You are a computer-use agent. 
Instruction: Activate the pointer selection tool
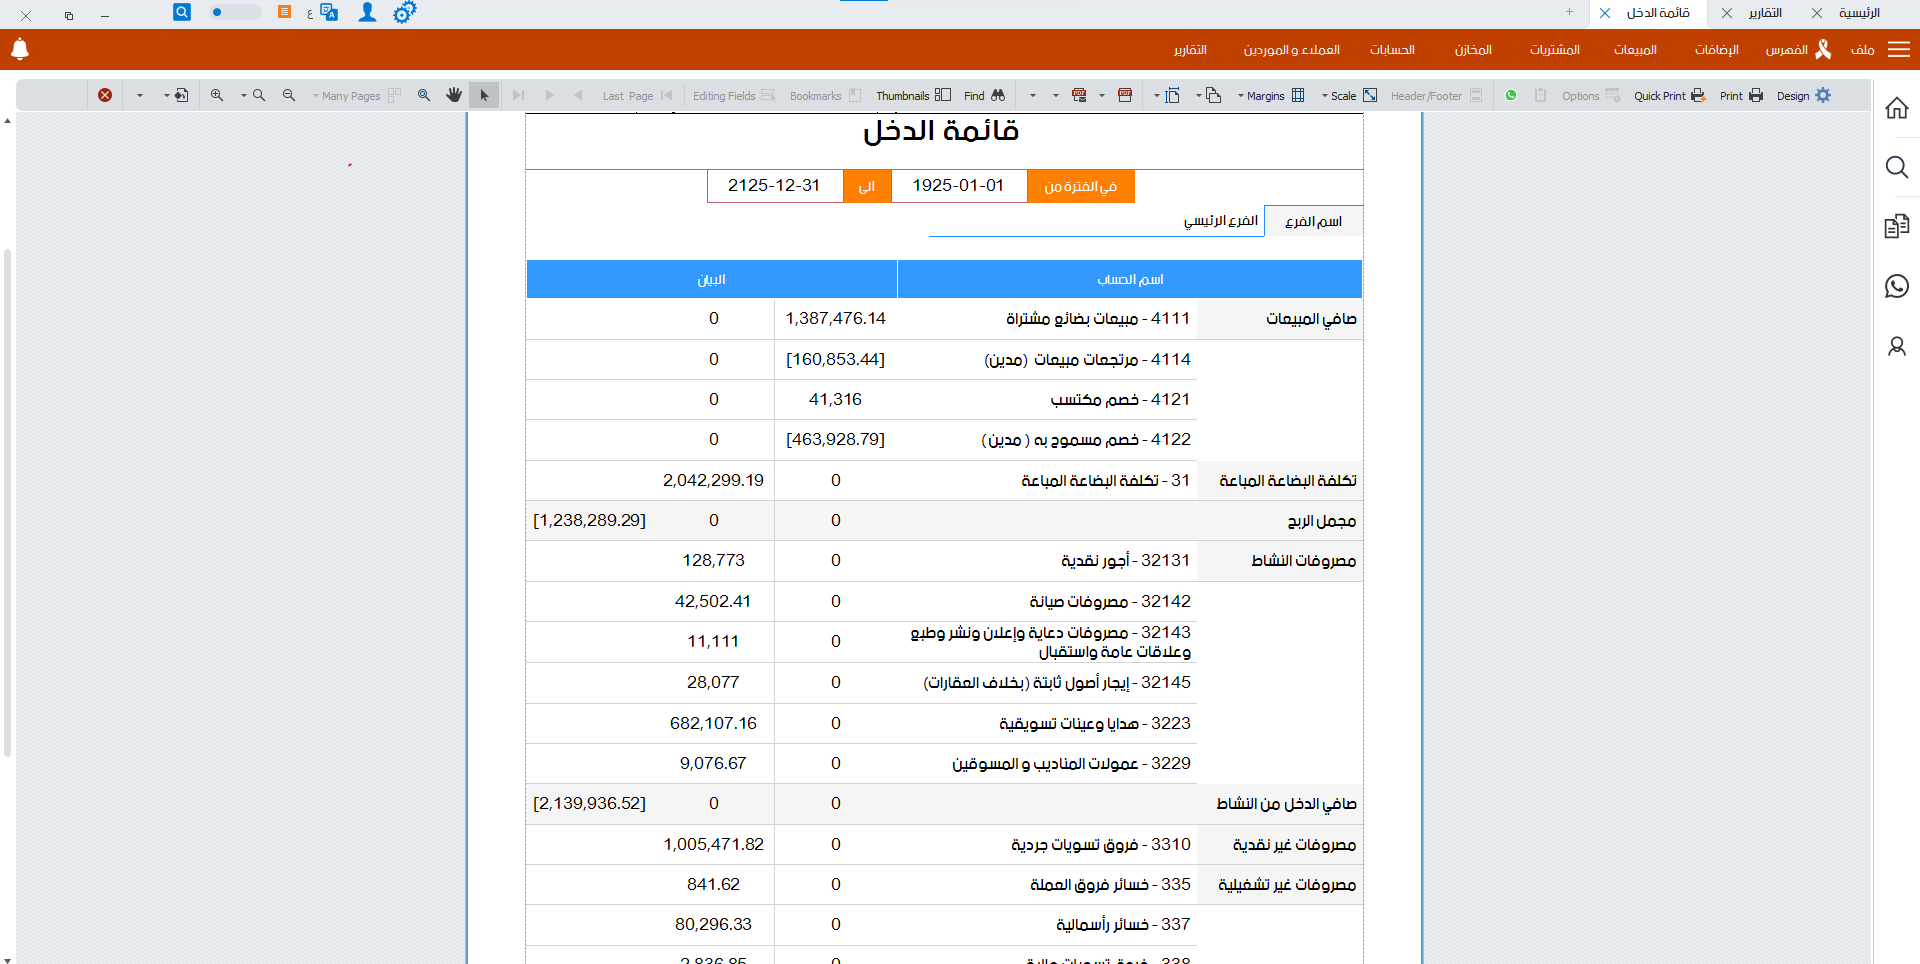coord(484,95)
